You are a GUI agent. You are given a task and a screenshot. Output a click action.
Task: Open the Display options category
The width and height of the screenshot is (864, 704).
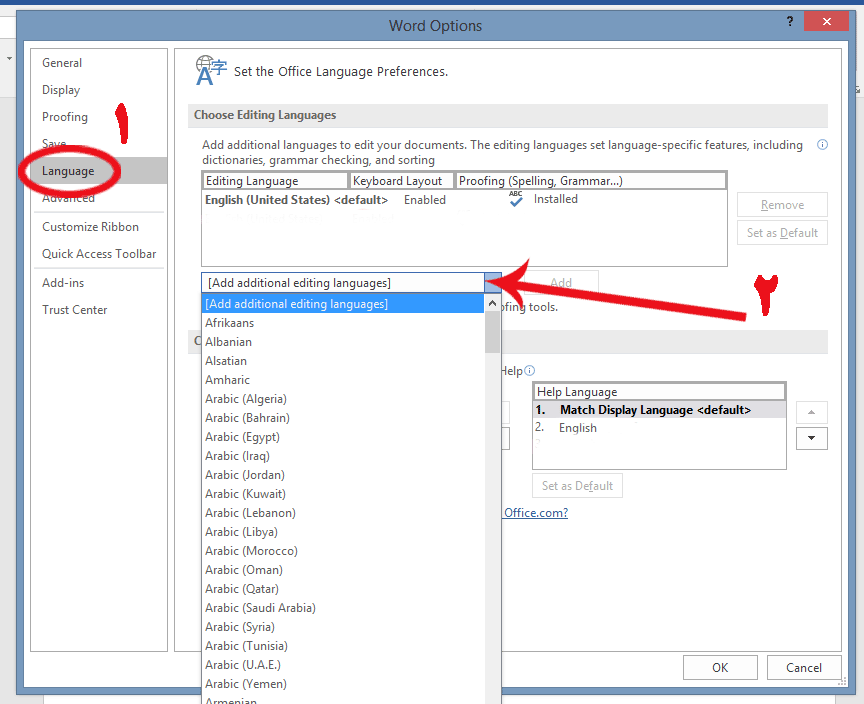coord(61,90)
